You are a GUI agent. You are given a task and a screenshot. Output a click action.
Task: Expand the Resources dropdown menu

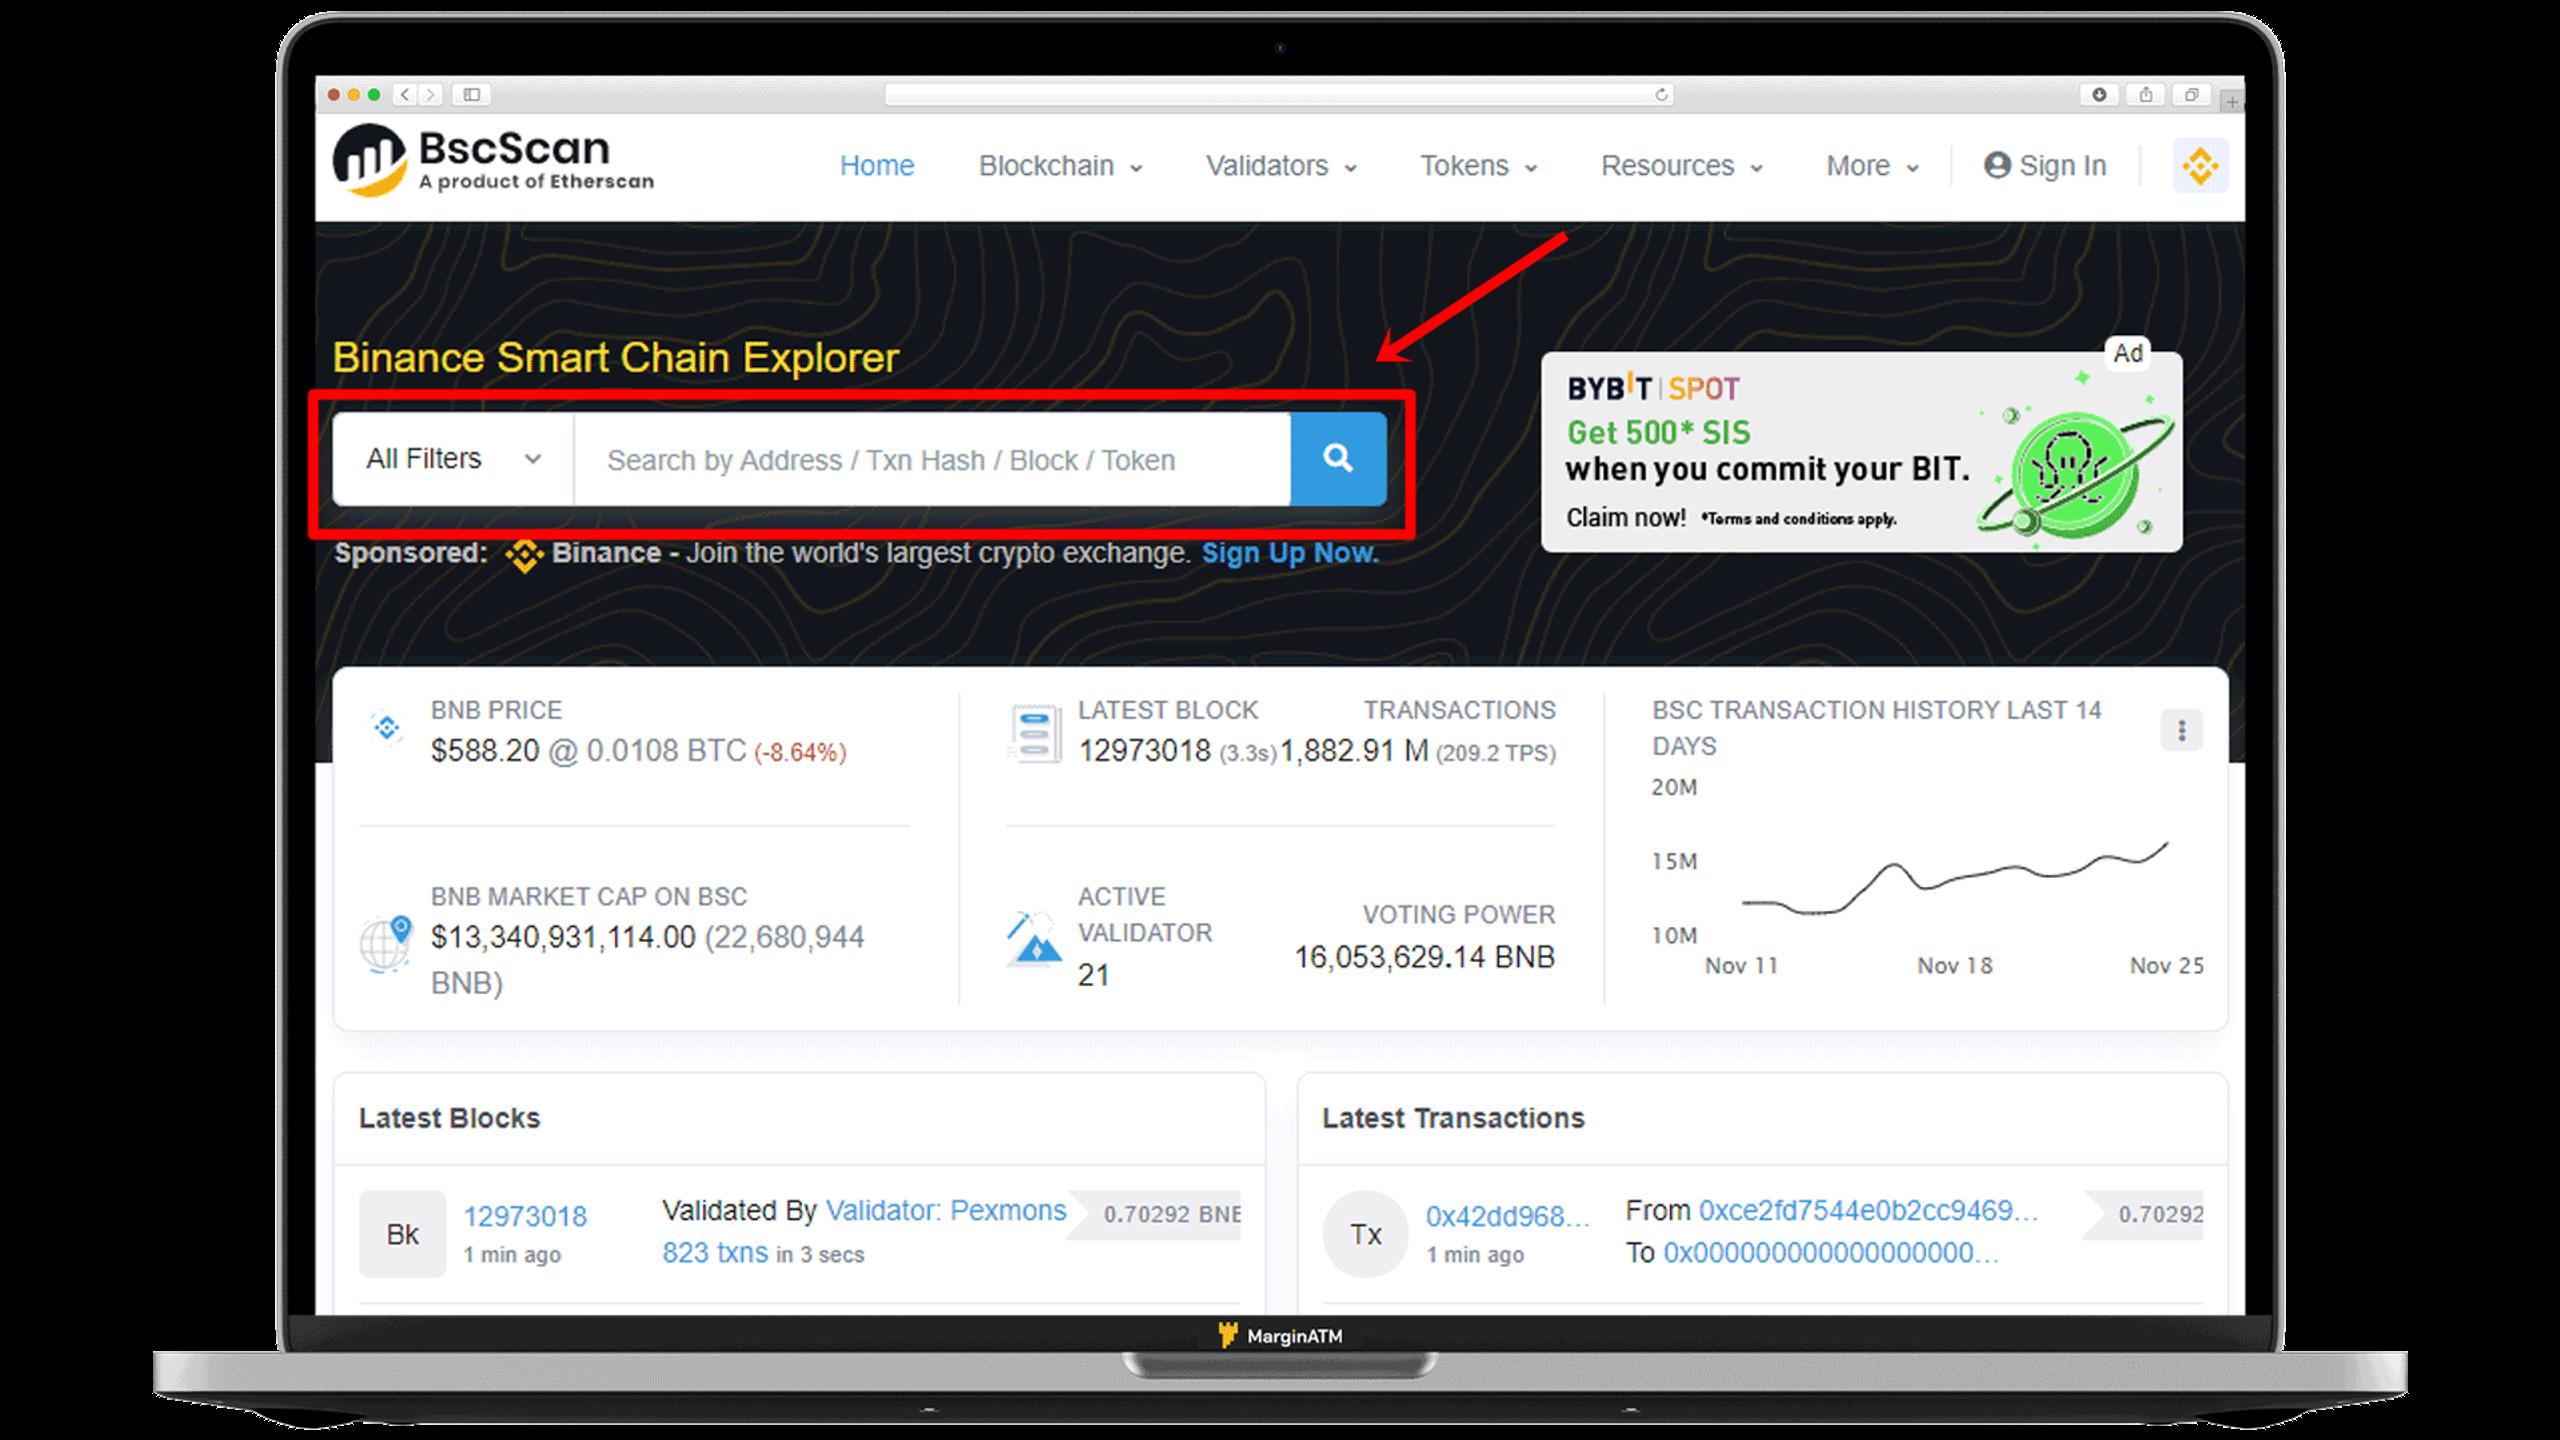coord(1679,165)
